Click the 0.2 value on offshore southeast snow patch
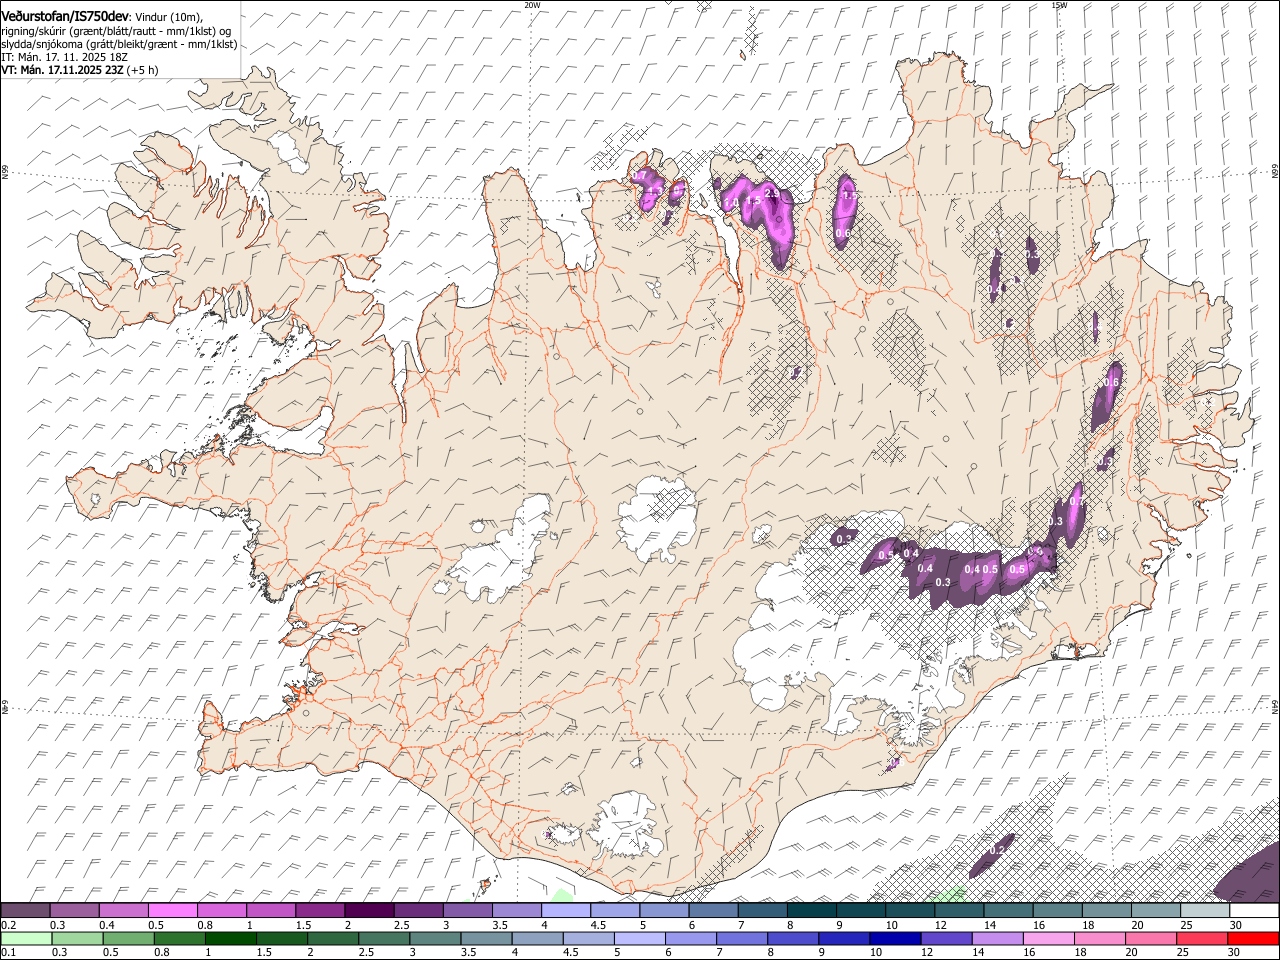The image size is (1280, 960). click(996, 850)
